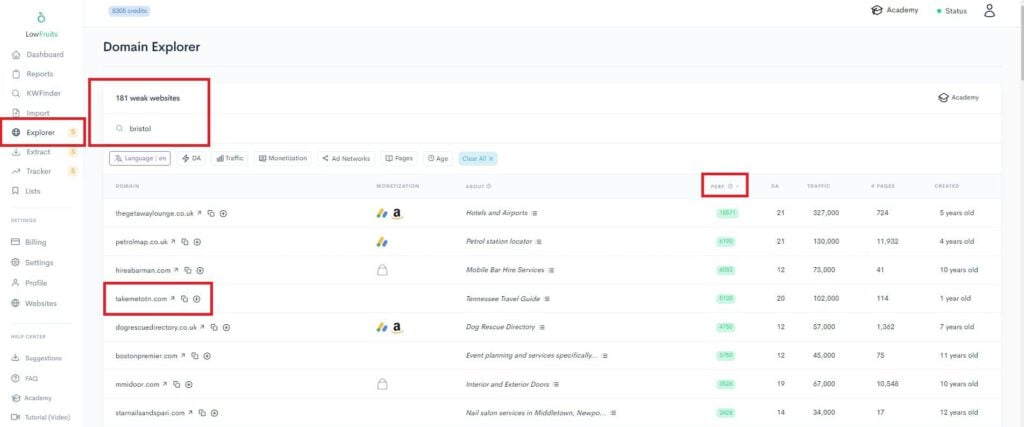This screenshot has width=1024, height=427.
Task: Open the Tutorial (Video) link
Action: tap(41, 417)
